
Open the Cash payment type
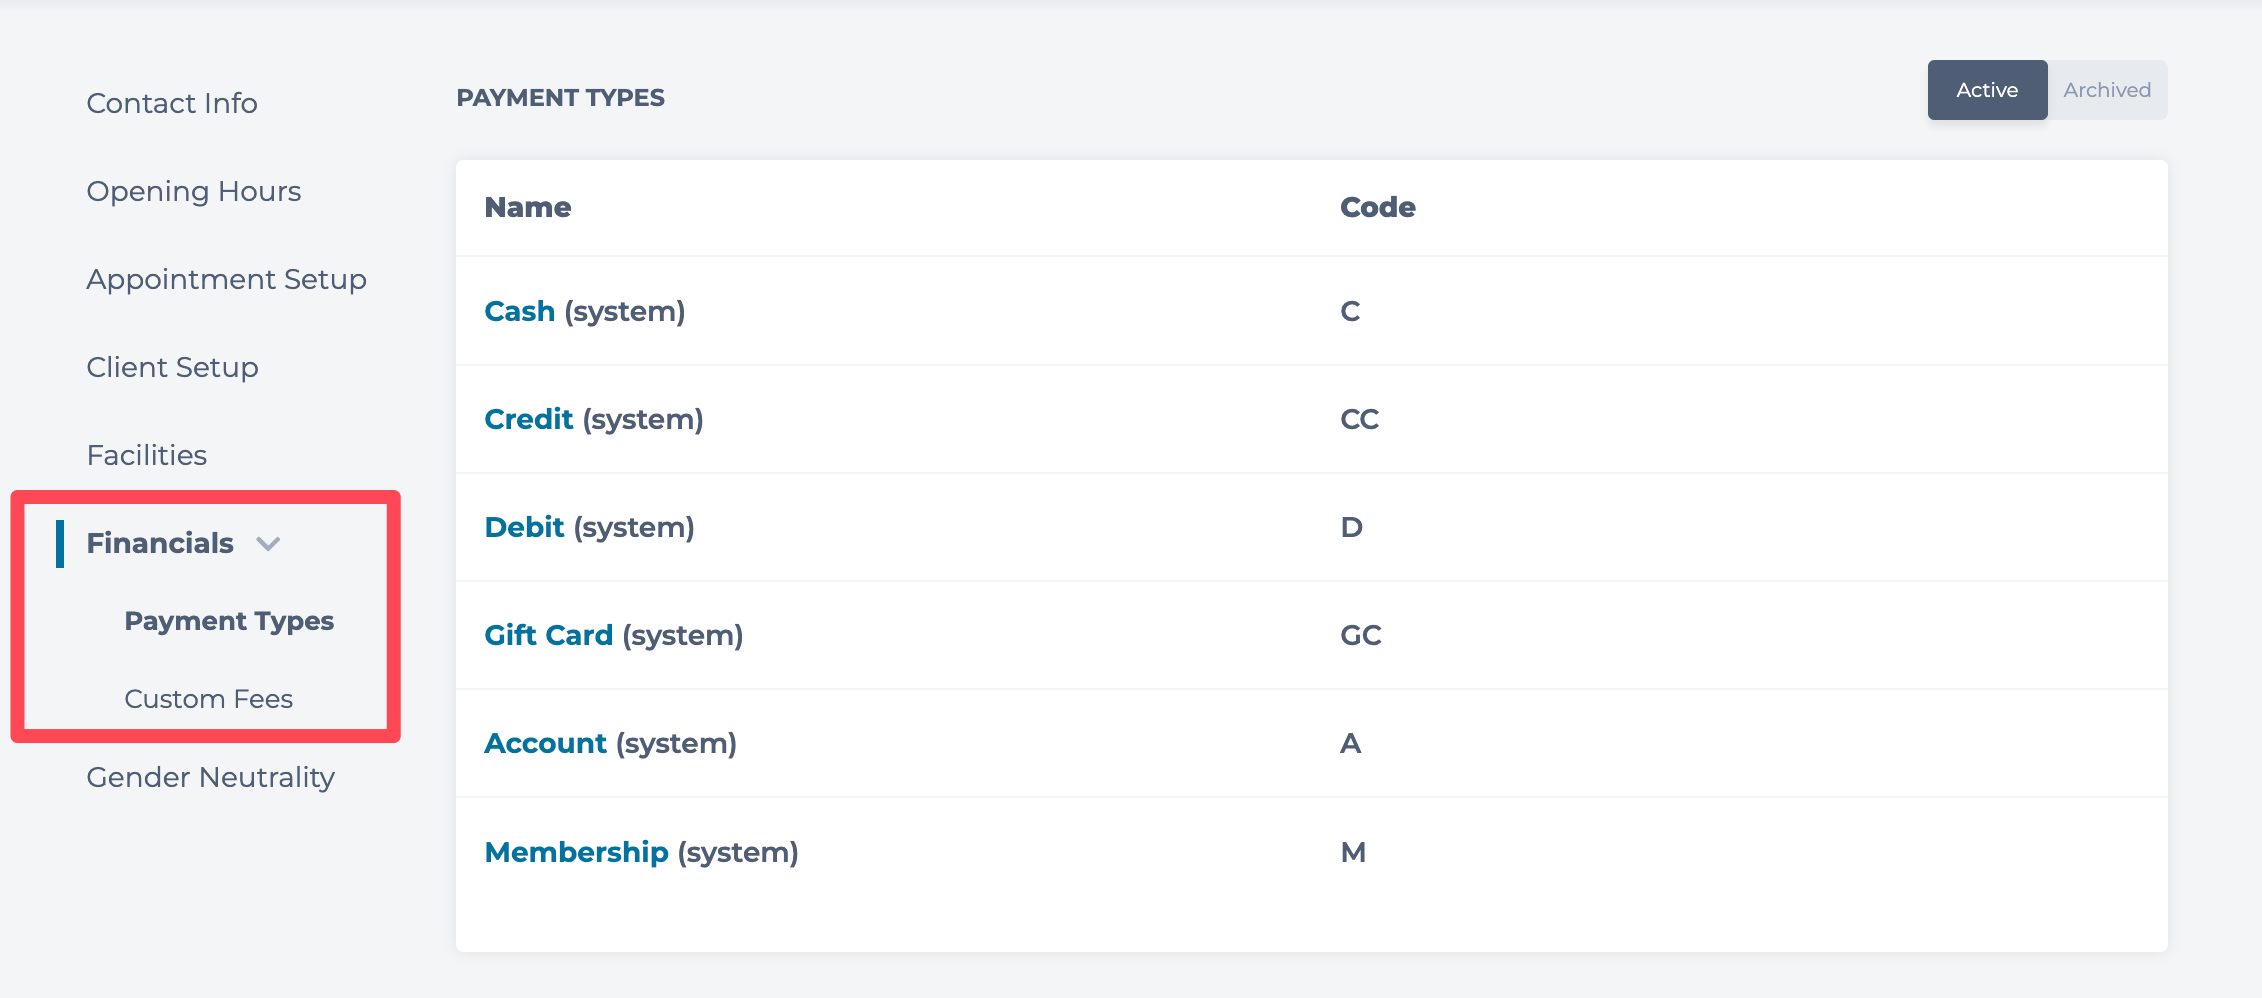tap(519, 311)
